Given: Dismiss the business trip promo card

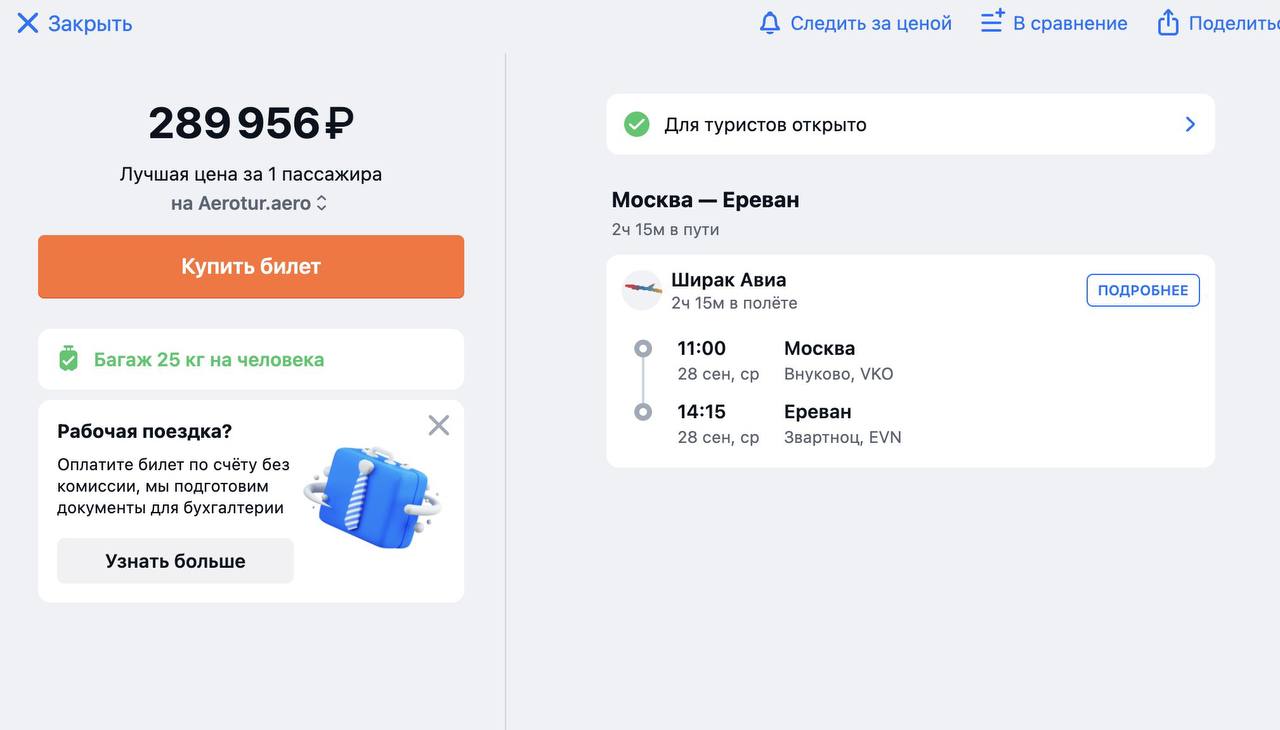Looking at the screenshot, I should tap(438, 426).
